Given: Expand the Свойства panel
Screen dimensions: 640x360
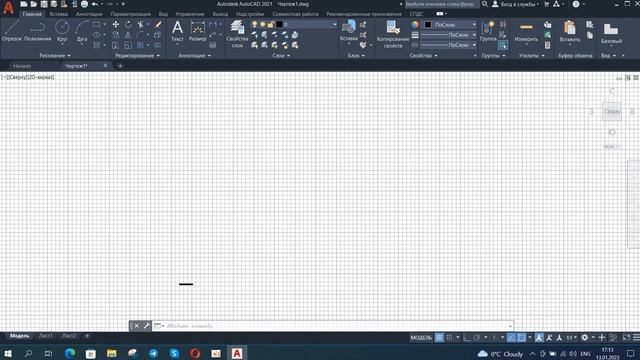Looking at the screenshot, I should pos(424,56).
